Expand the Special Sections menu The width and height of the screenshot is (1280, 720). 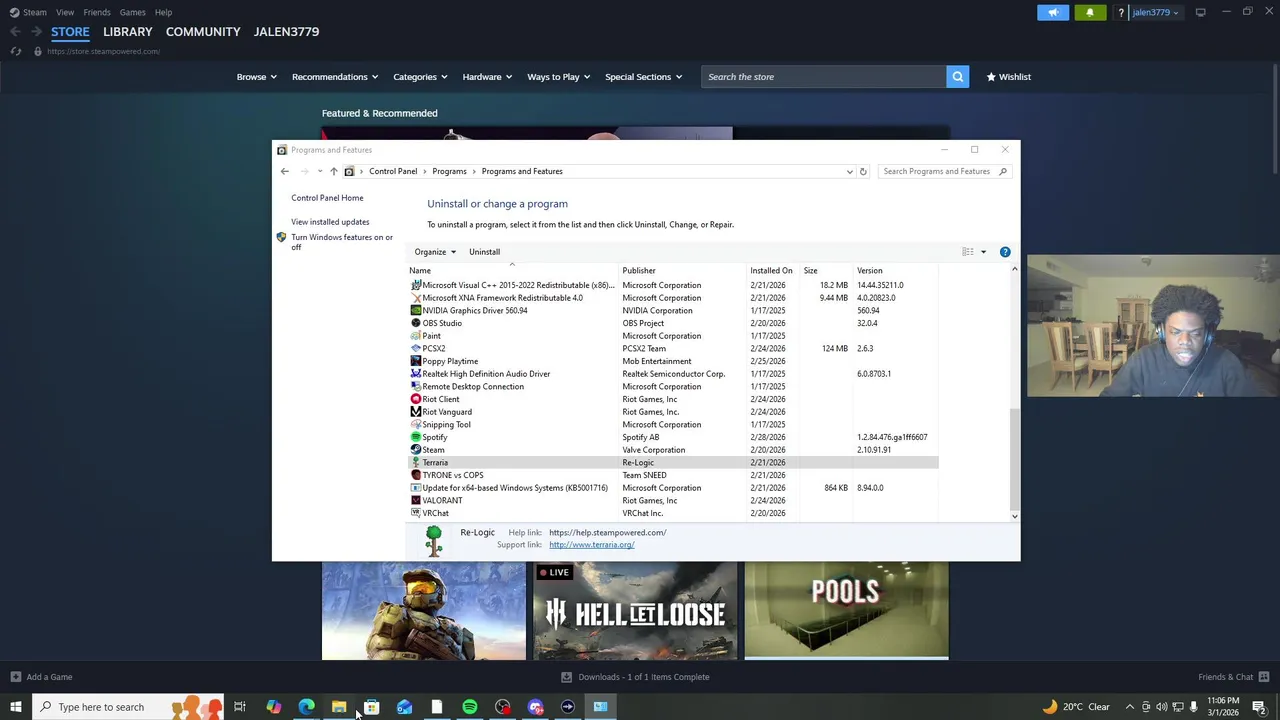[643, 76]
